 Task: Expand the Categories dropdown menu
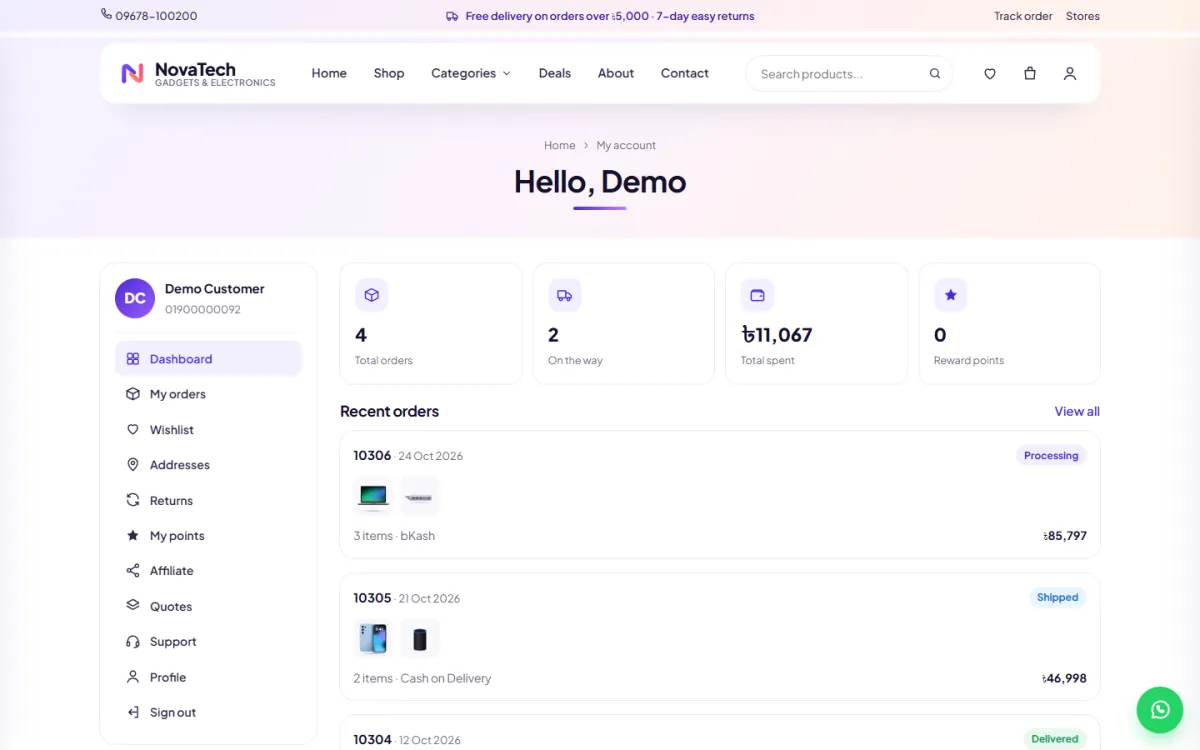click(471, 73)
